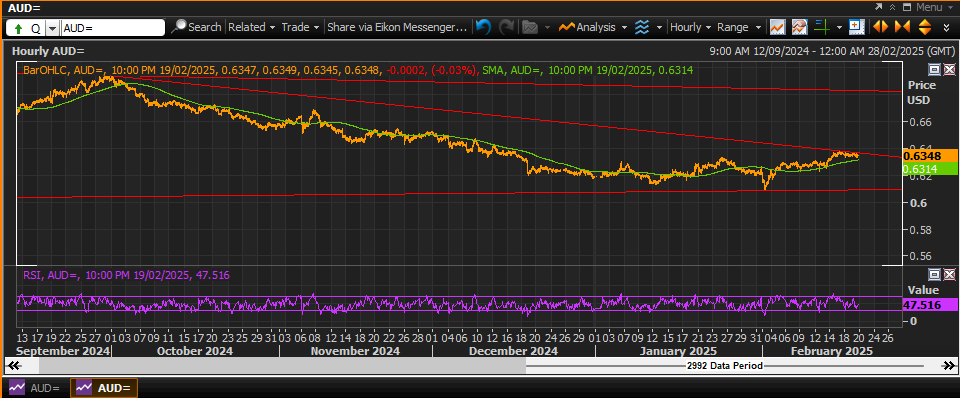Switch to the first AUD= bottom tab

pyautogui.click(x=35, y=388)
